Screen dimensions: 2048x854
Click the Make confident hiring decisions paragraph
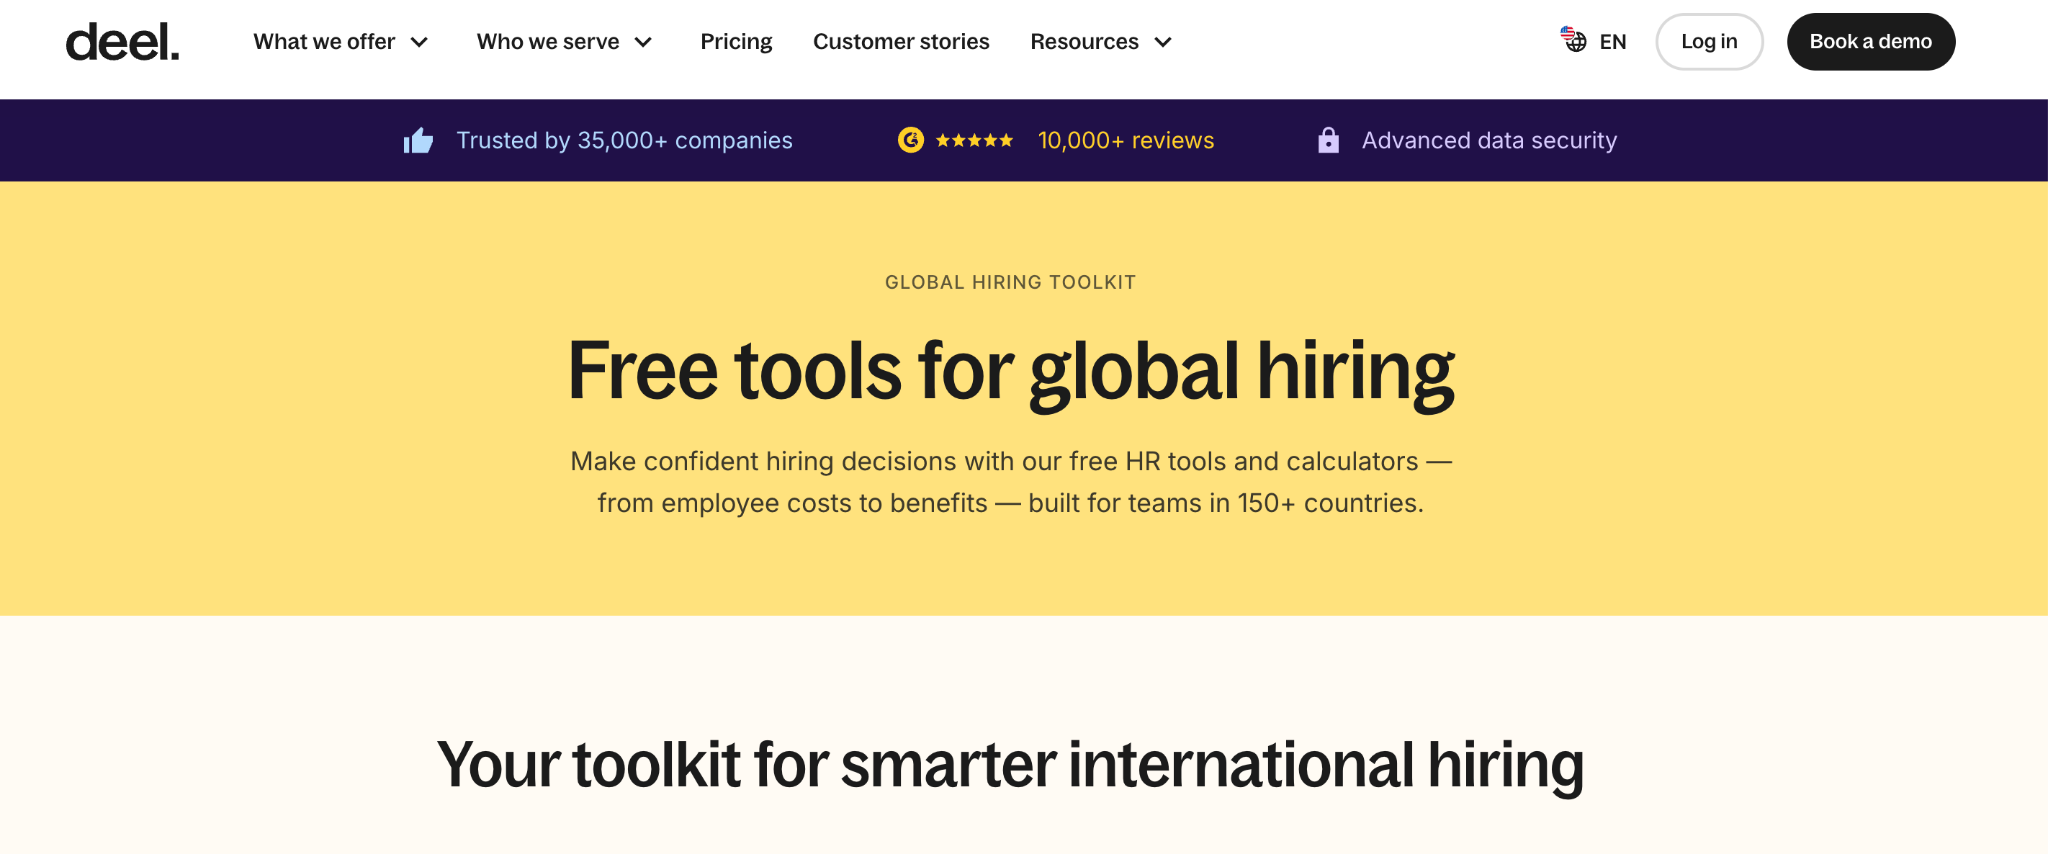1011,482
